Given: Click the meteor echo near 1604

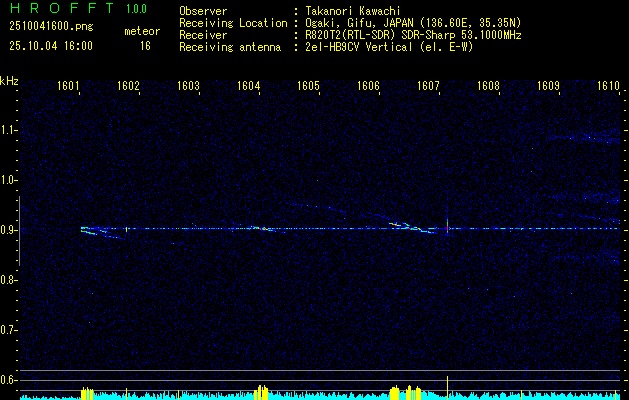Looking at the screenshot, I should click(263, 229).
